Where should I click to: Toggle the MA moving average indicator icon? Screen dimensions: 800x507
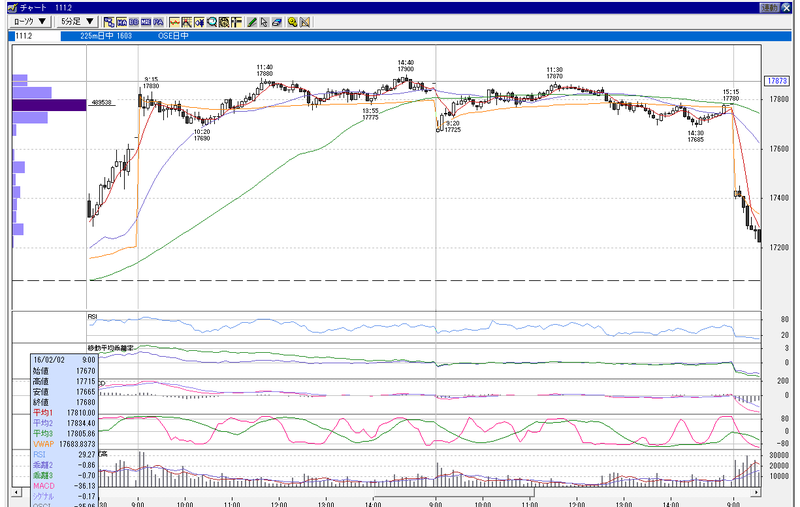[121, 22]
